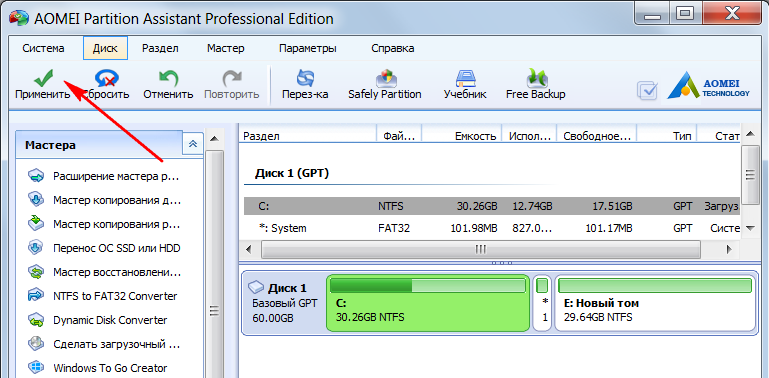
Task: Collapse the Мастера panel chevron
Action: pyautogui.click(x=193, y=144)
